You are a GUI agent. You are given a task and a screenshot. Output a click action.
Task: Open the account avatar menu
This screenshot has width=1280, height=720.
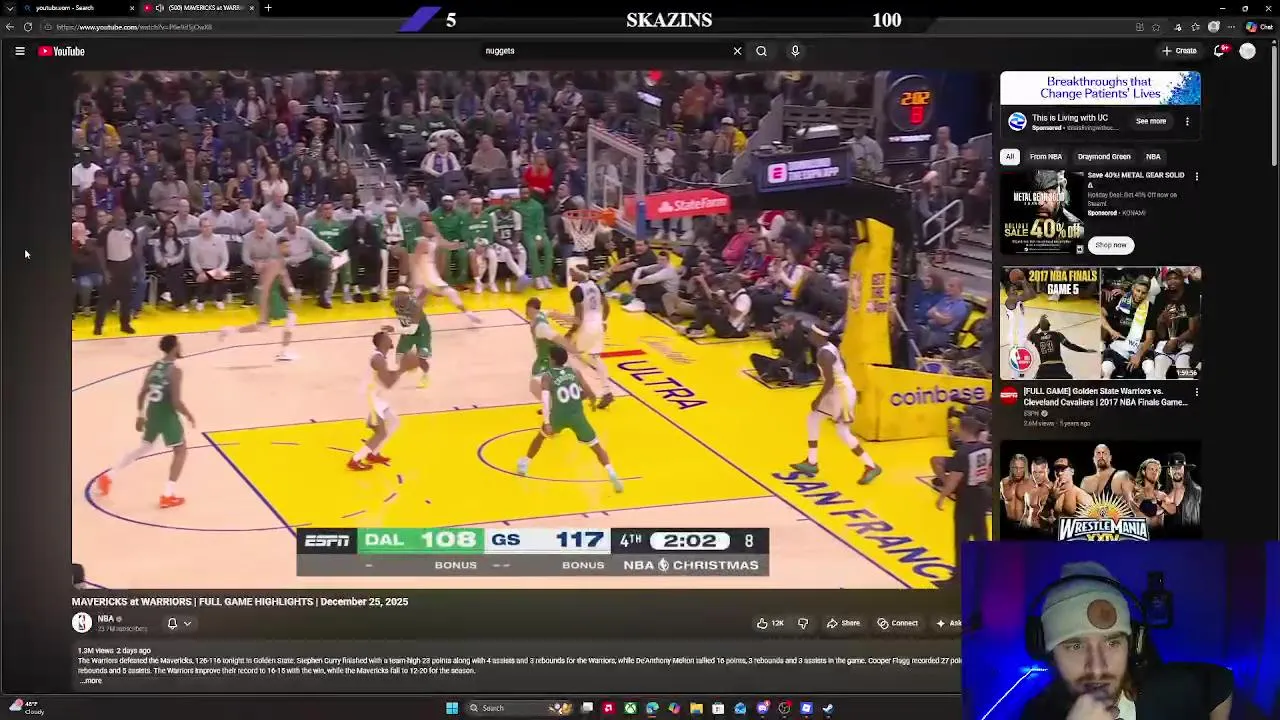click(x=1247, y=51)
